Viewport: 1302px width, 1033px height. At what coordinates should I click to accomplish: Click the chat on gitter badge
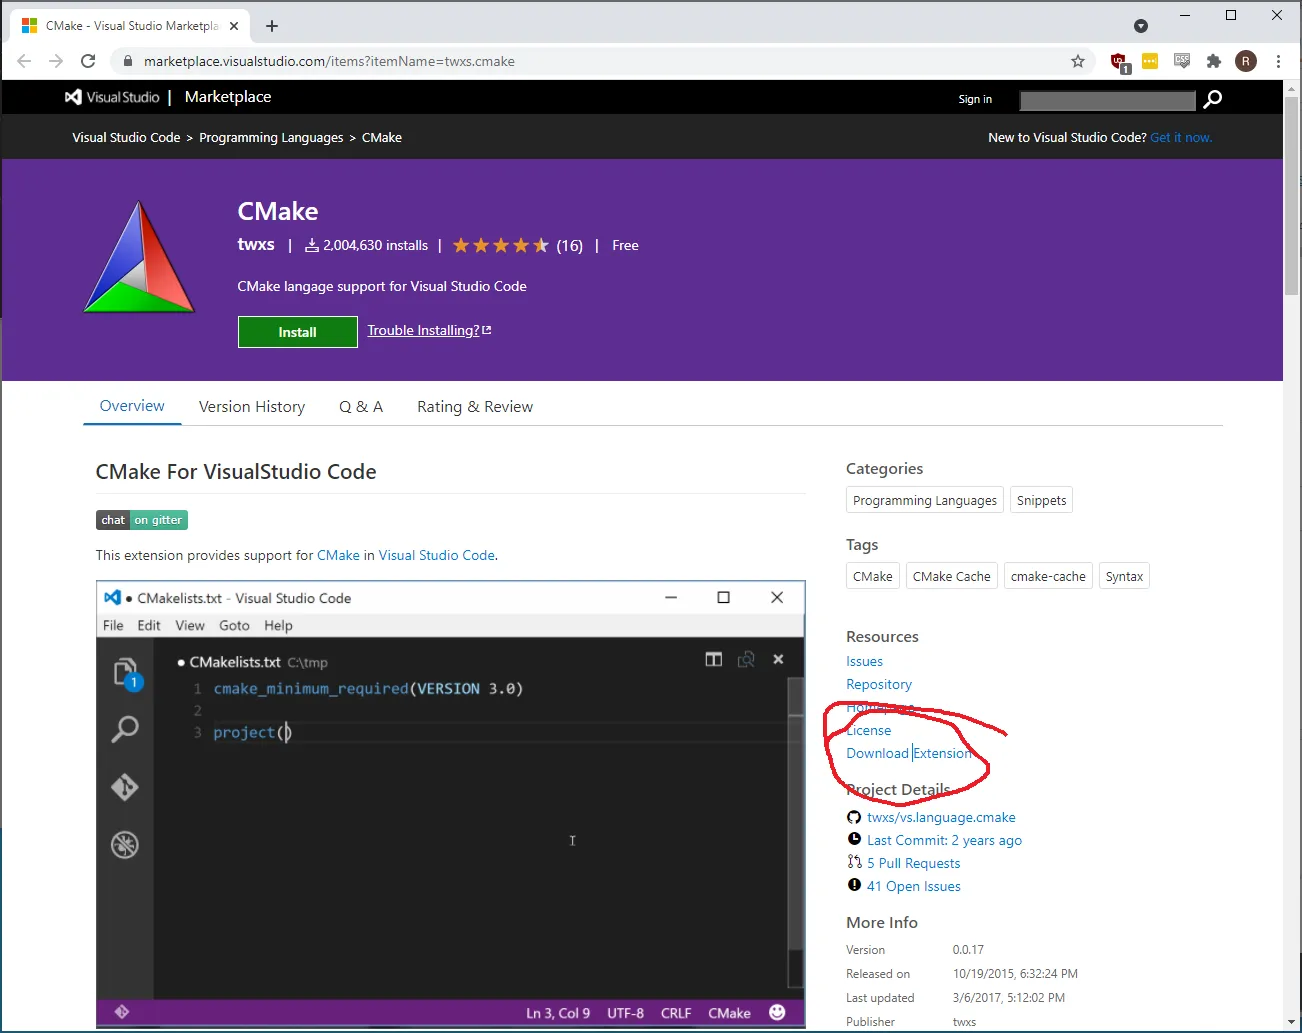coord(142,520)
